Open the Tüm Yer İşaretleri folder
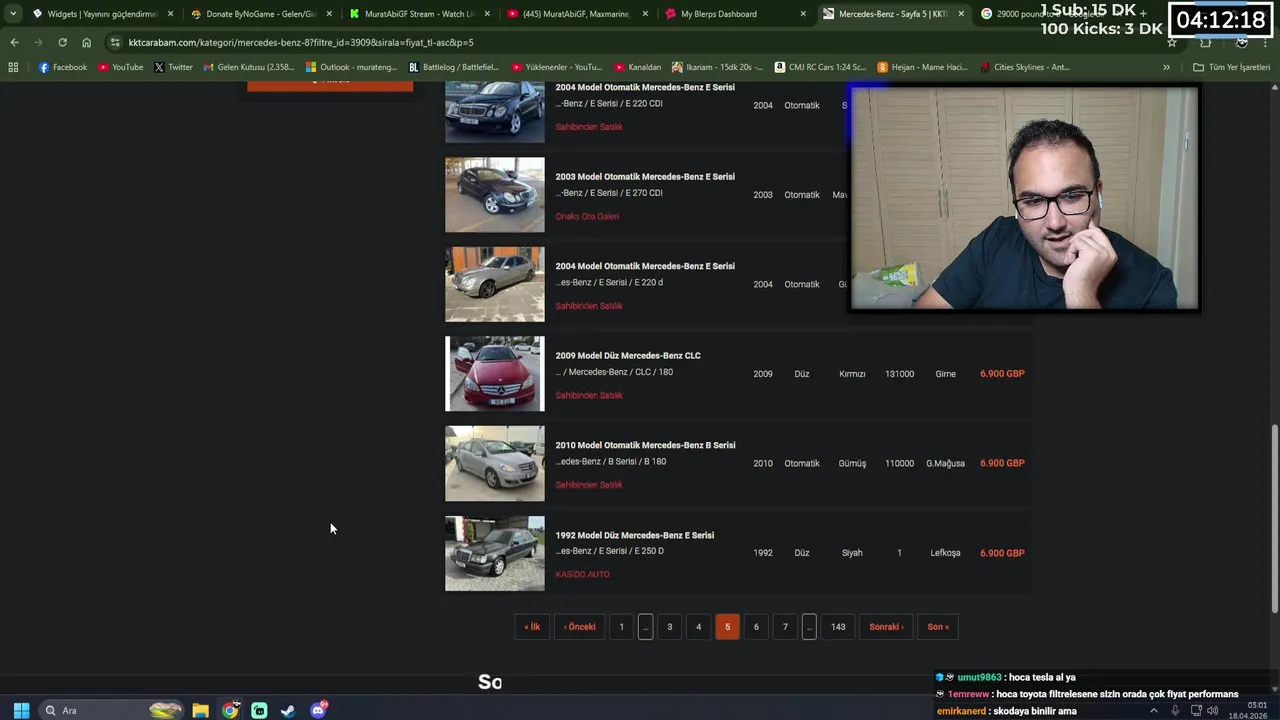 1231,67
